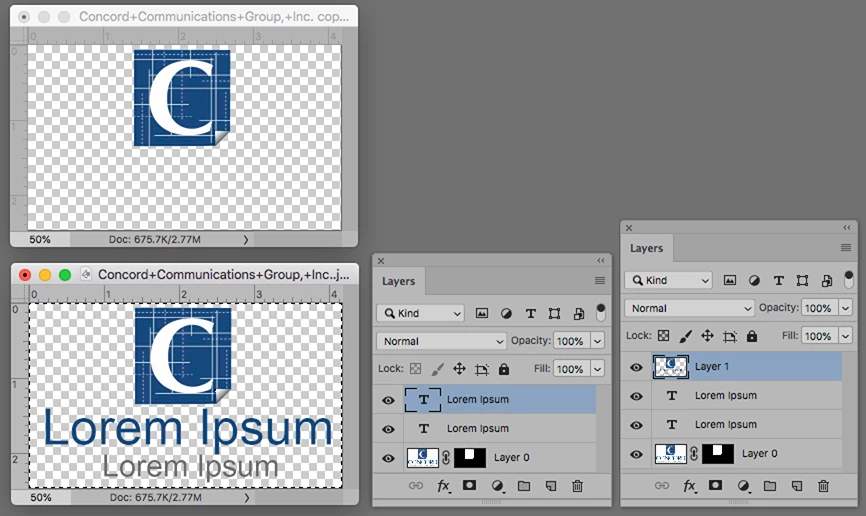Viewport: 866px width, 516px height.
Task: Open left Layers panel flyout menu
Action: 600,281
